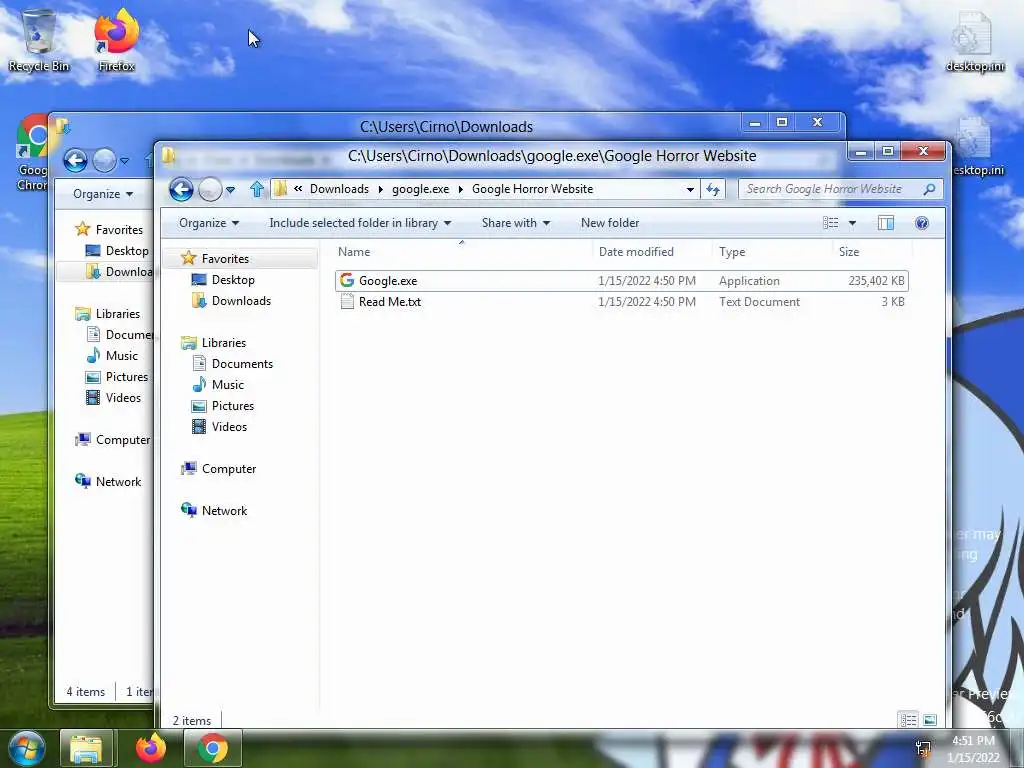Select Downloads in the address breadcrumb

[x=339, y=189]
